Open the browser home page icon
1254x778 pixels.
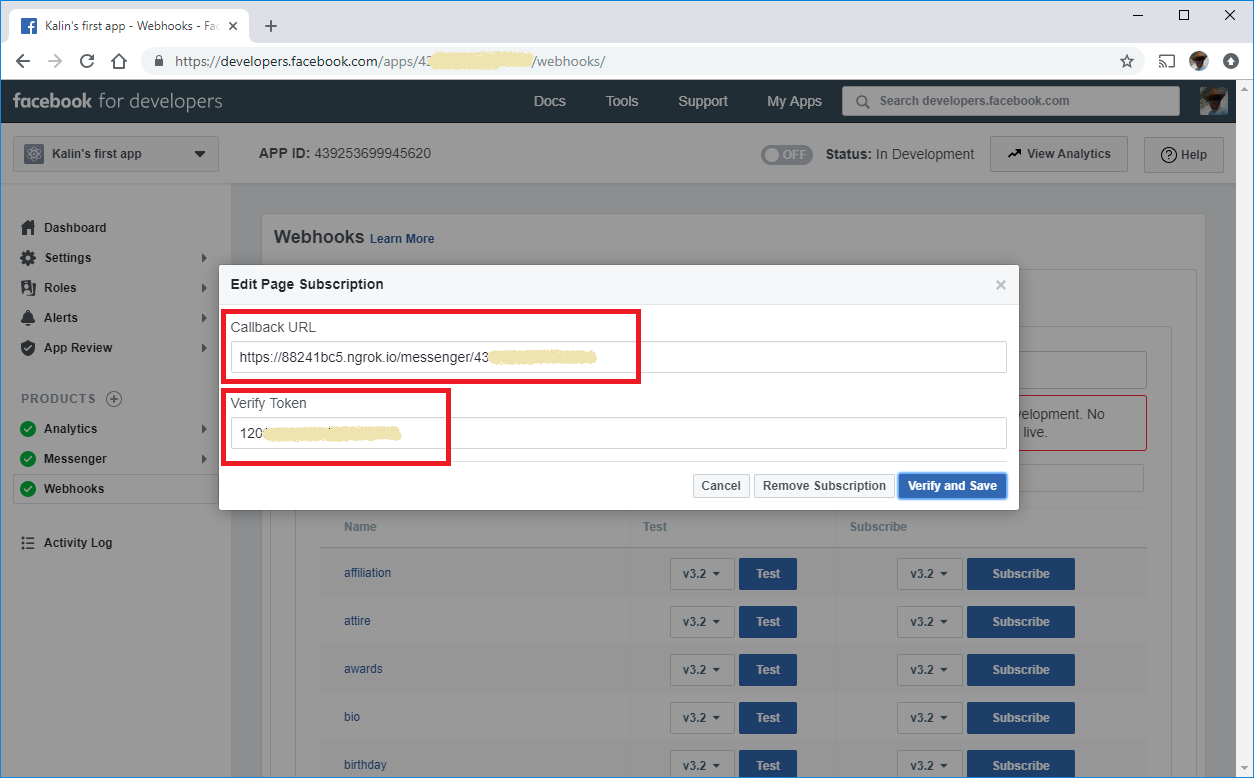point(119,61)
